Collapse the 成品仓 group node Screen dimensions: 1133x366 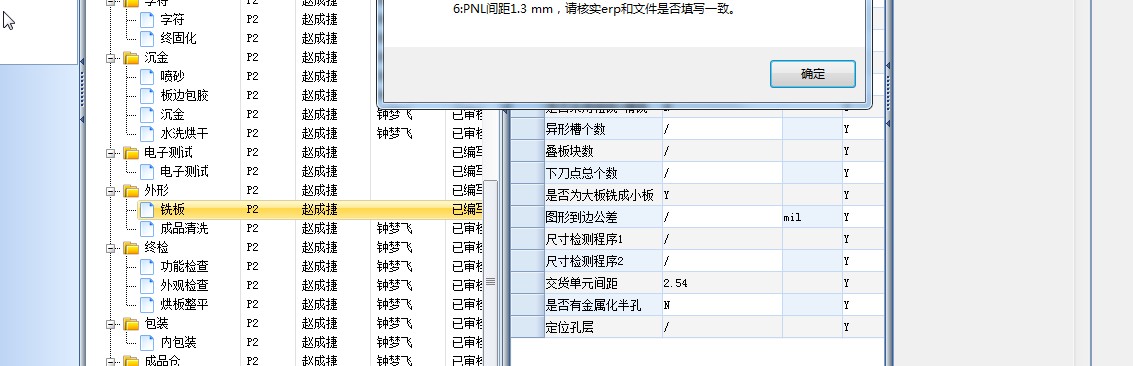(x=111, y=361)
